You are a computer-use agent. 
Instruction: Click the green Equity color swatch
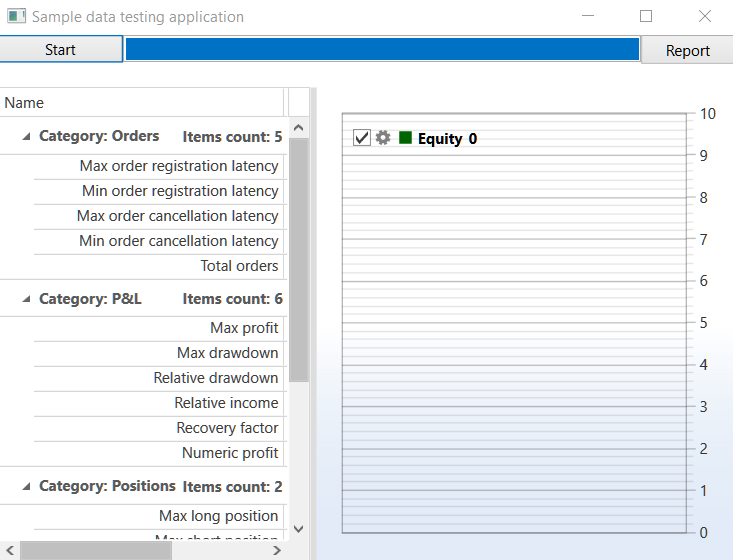click(405, 138)
